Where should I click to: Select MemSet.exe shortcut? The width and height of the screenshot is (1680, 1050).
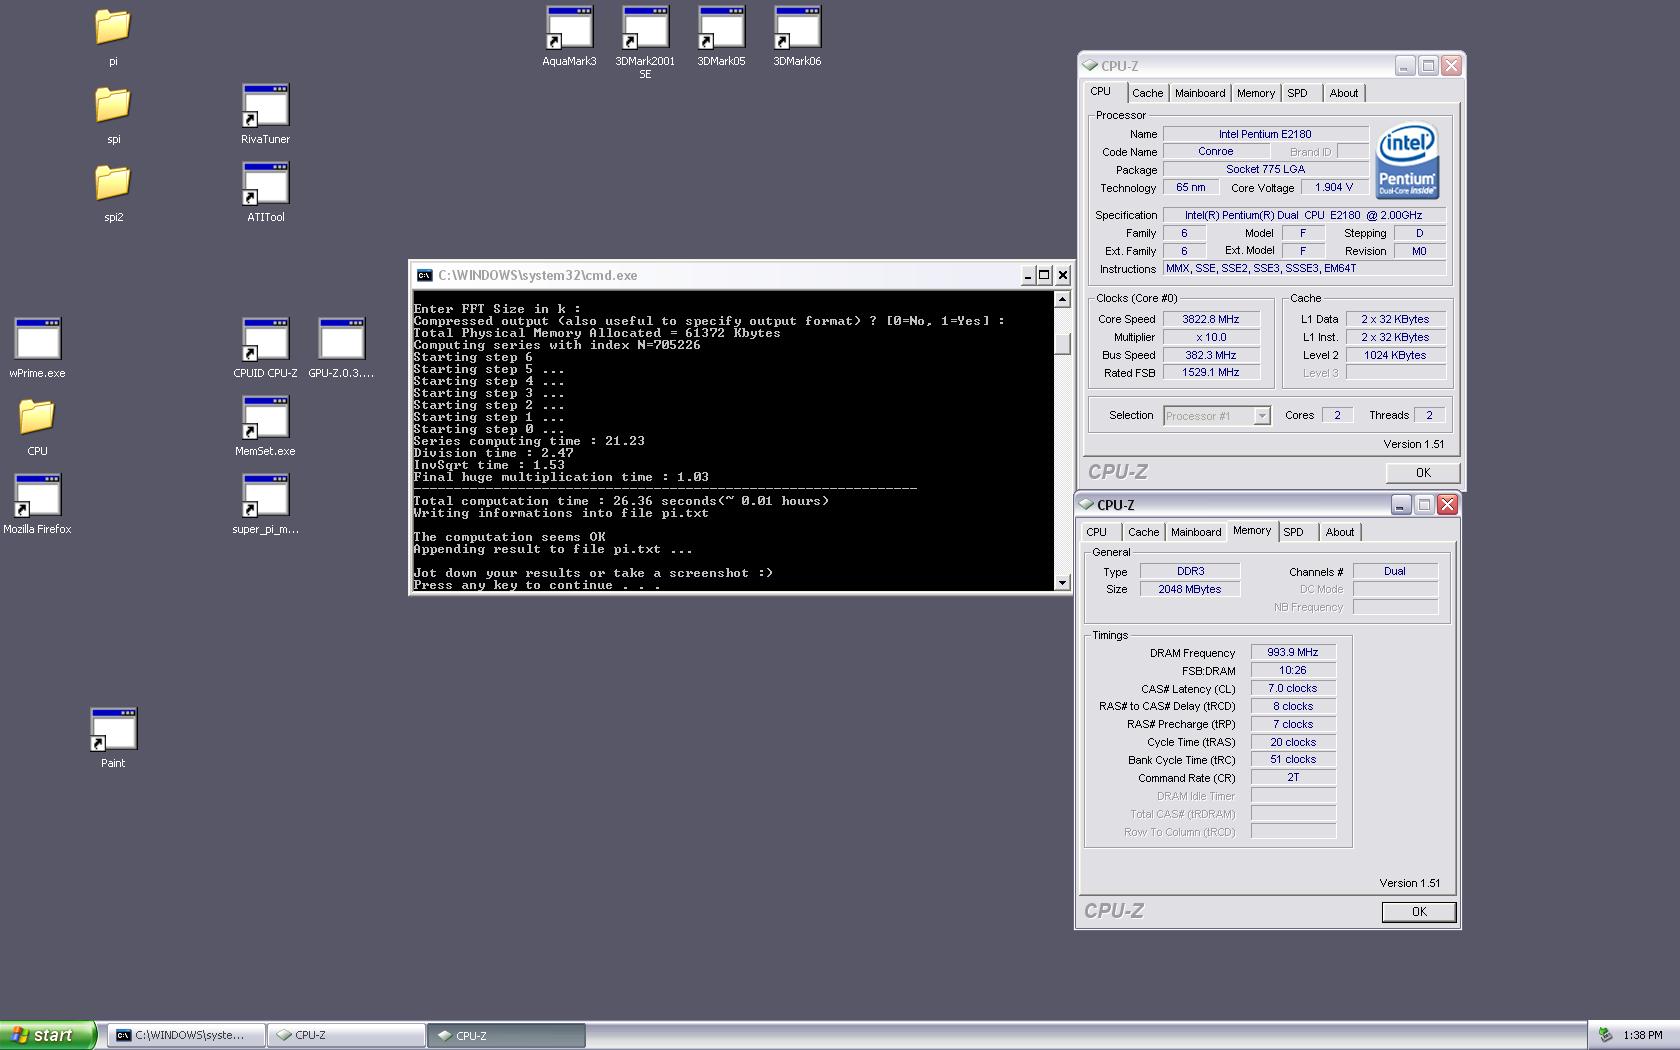[x=265, y=418]
